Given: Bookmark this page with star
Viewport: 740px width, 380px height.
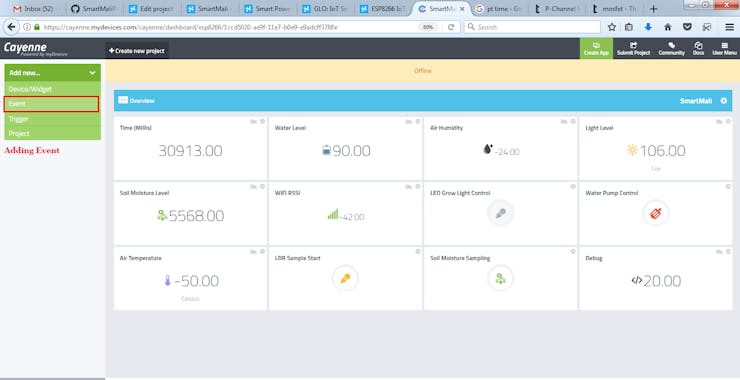Looking at the screenshot, I should pyautogui.click(x=612, y=27).
